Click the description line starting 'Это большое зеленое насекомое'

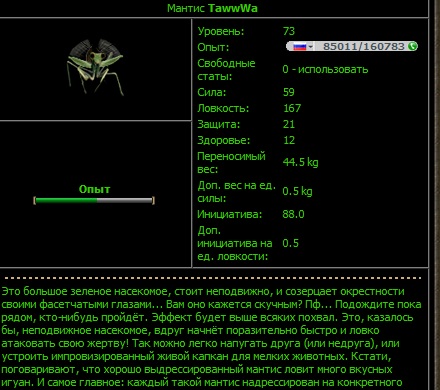pos(203,291)
